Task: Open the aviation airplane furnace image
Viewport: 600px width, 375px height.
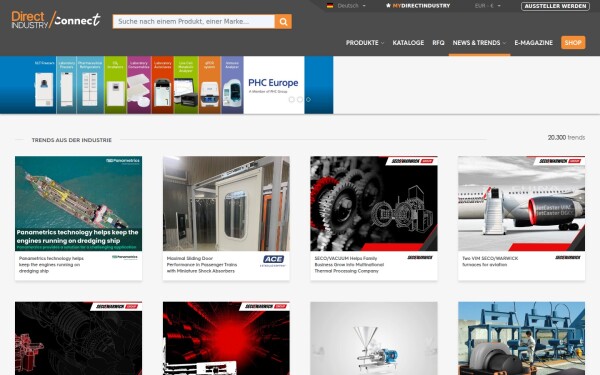Action: point(522,203)
